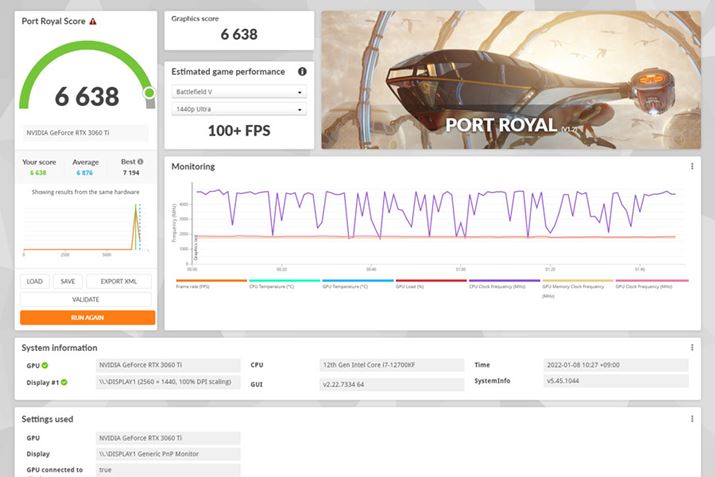Click the GPU value in Settings used
The height and width of the screenshot is (477, 715).
click(168, 438)
